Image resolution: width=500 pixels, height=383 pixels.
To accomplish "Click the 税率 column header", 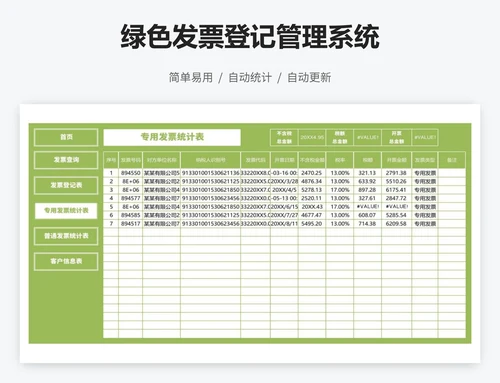I will pyautogui.click(x=340, y=160).
